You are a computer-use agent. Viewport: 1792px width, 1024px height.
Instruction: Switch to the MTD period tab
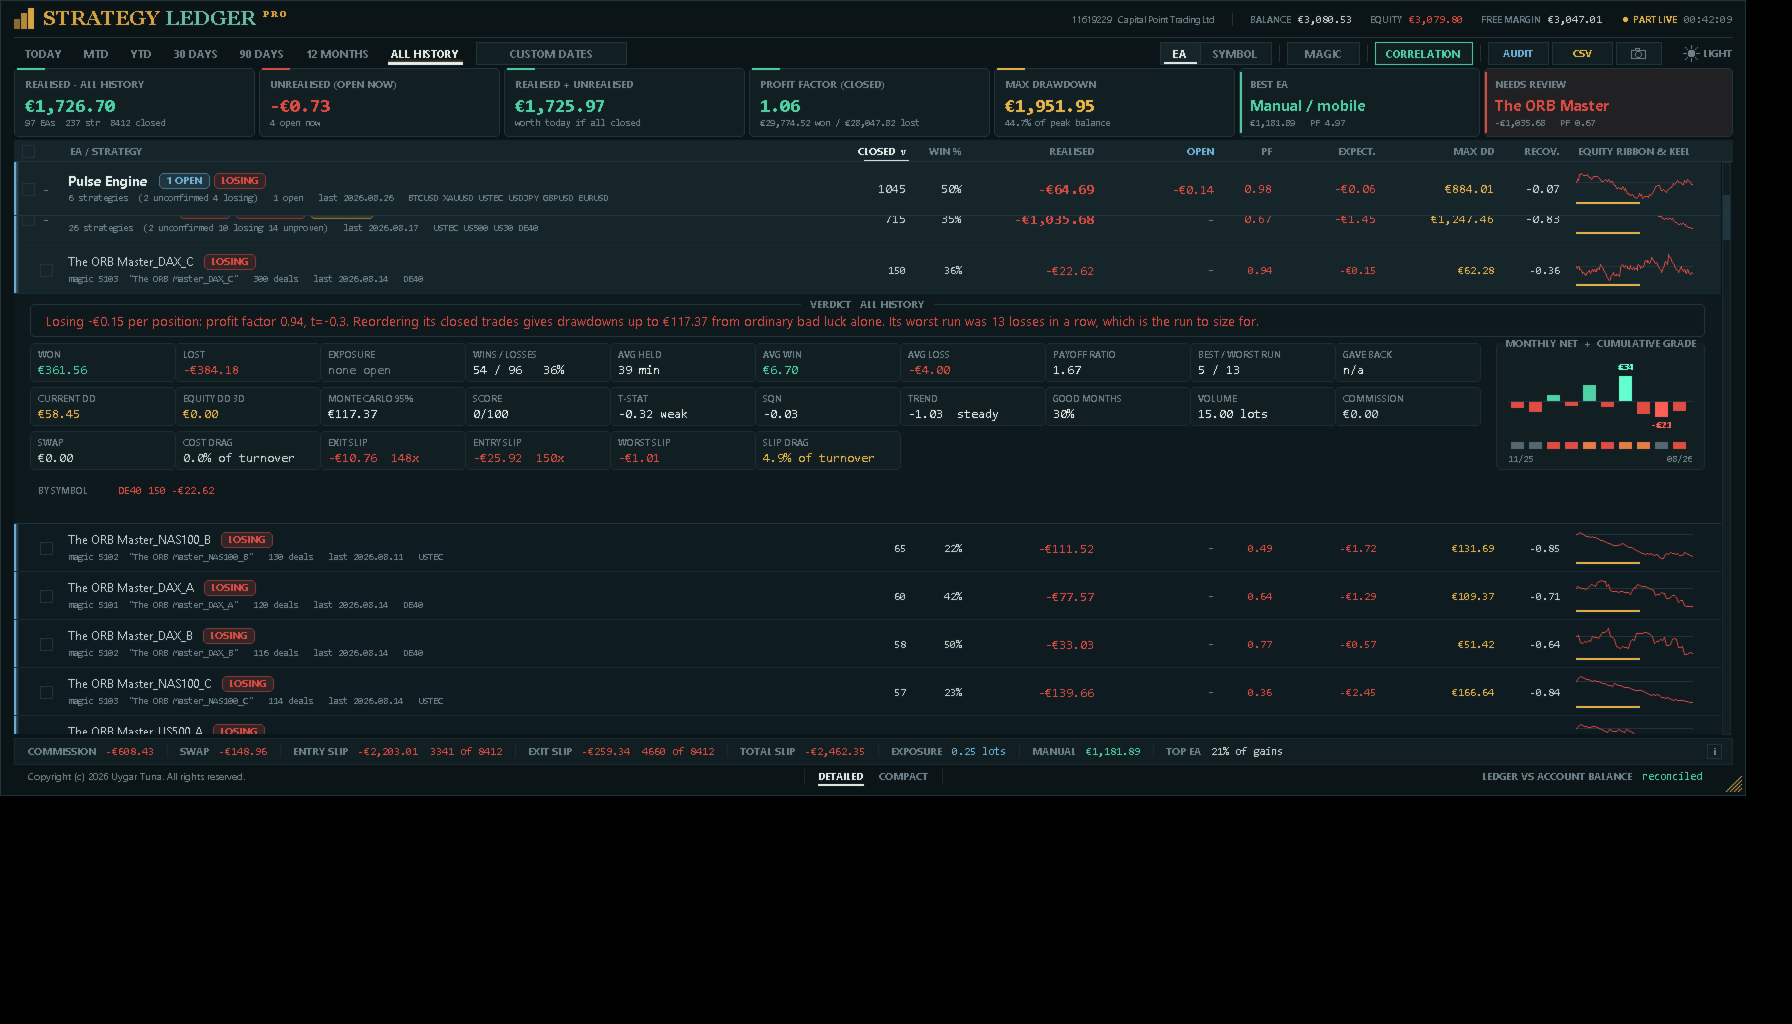pyautogui.click(x=96, y=54)
